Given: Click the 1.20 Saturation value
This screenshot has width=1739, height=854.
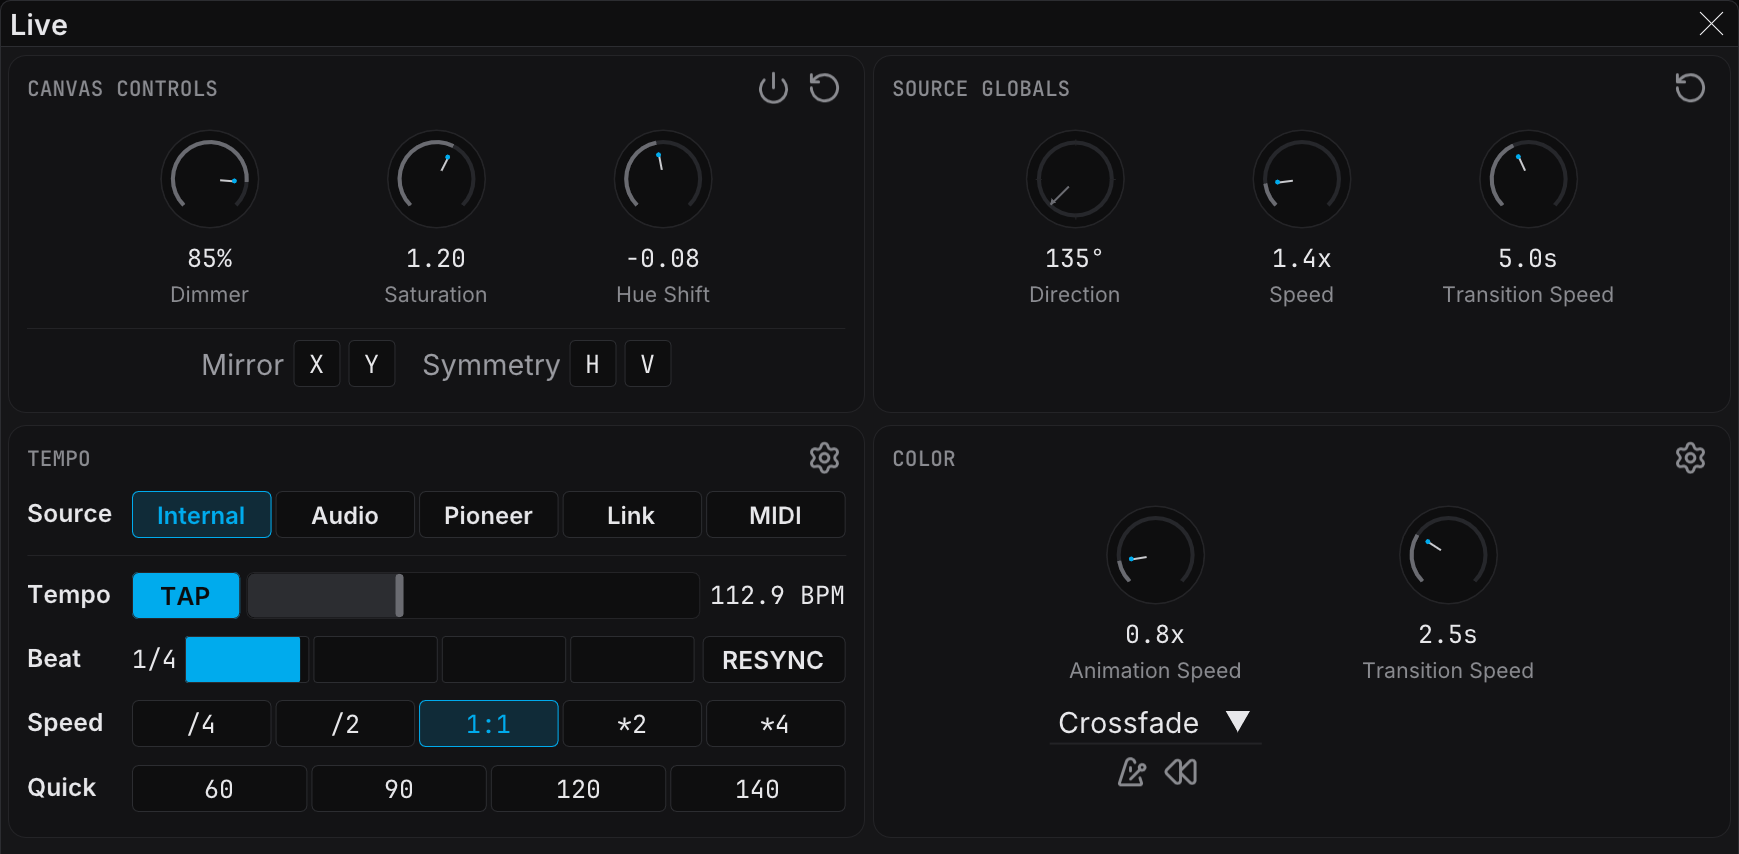Looking at the screenshot, I should (436, 259).
